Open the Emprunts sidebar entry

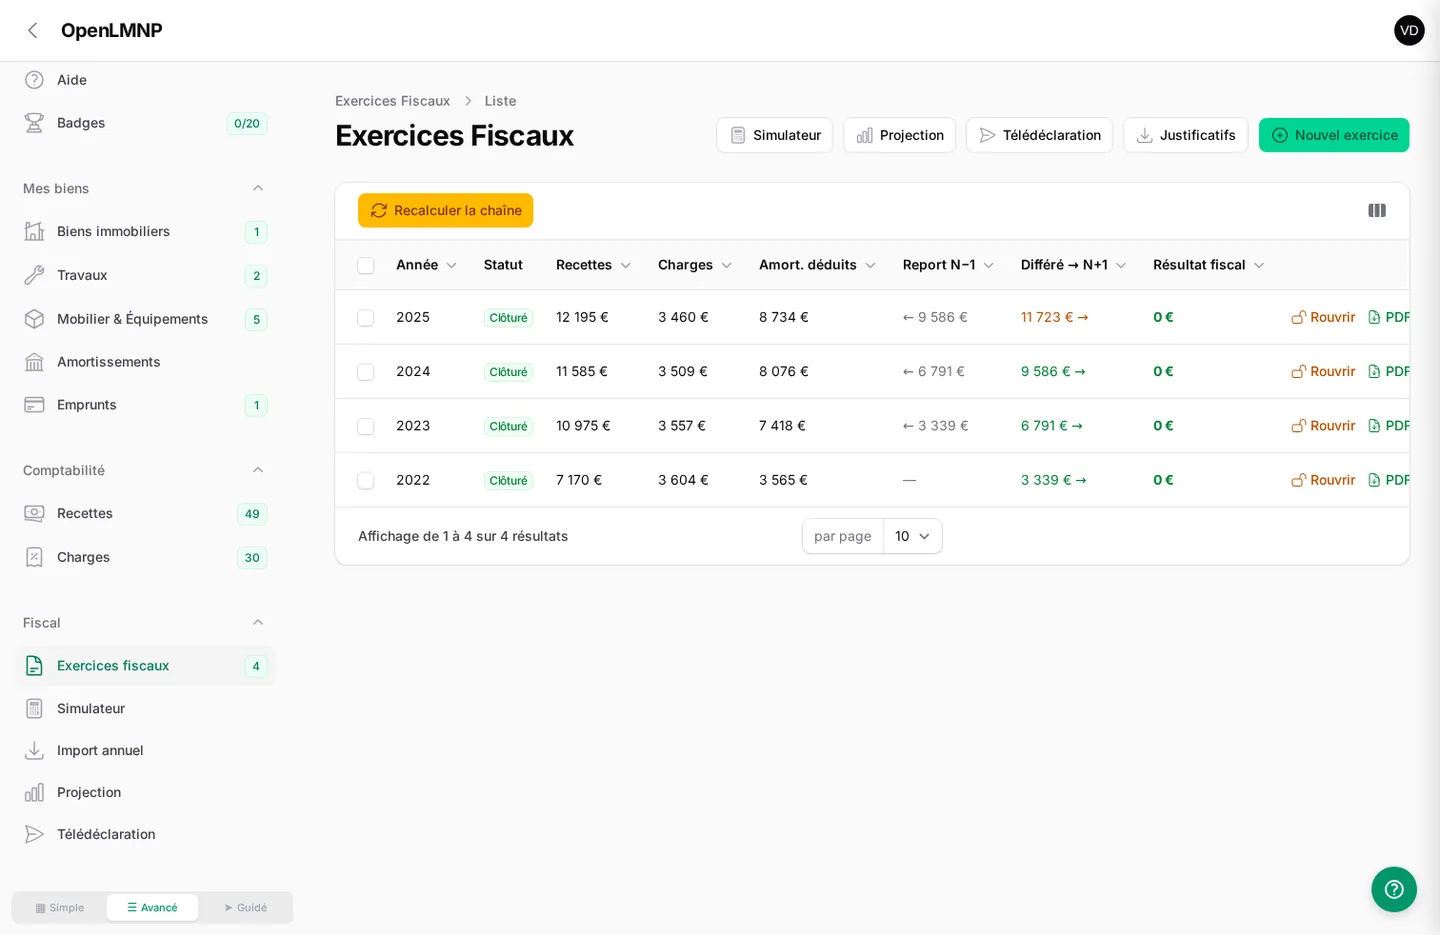coord(145,405)
